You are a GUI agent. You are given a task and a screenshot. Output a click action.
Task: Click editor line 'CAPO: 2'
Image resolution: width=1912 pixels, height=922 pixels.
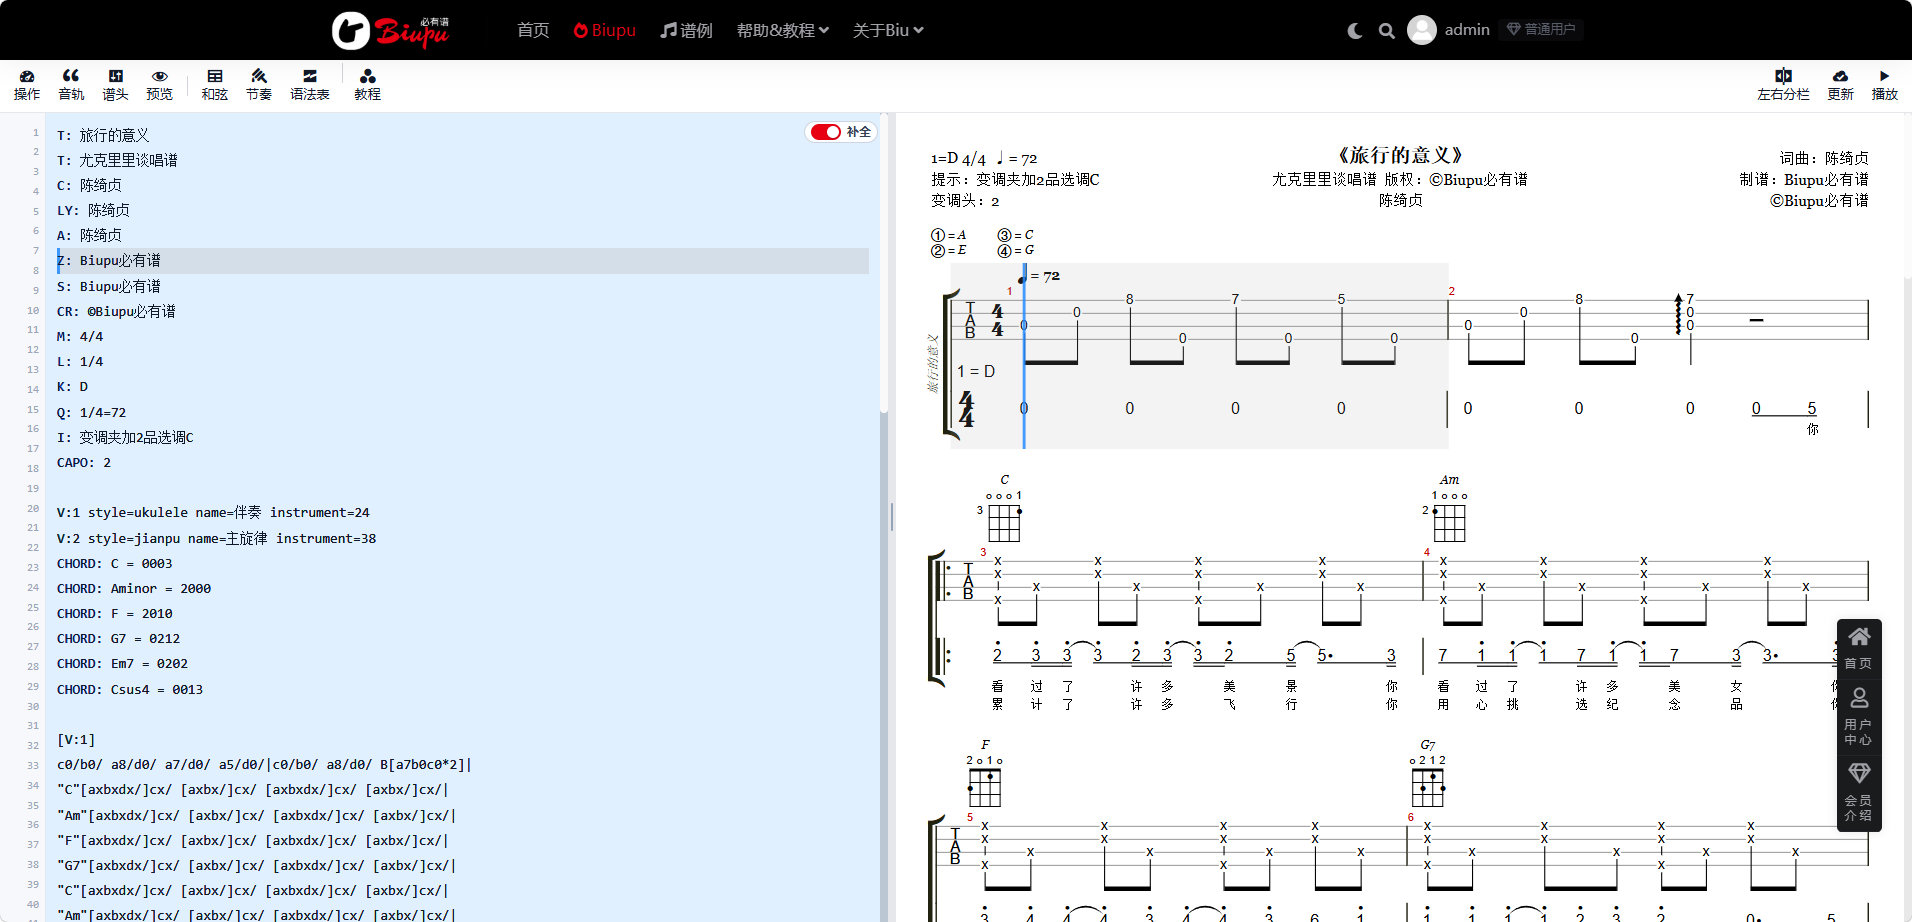click(84, 463)
